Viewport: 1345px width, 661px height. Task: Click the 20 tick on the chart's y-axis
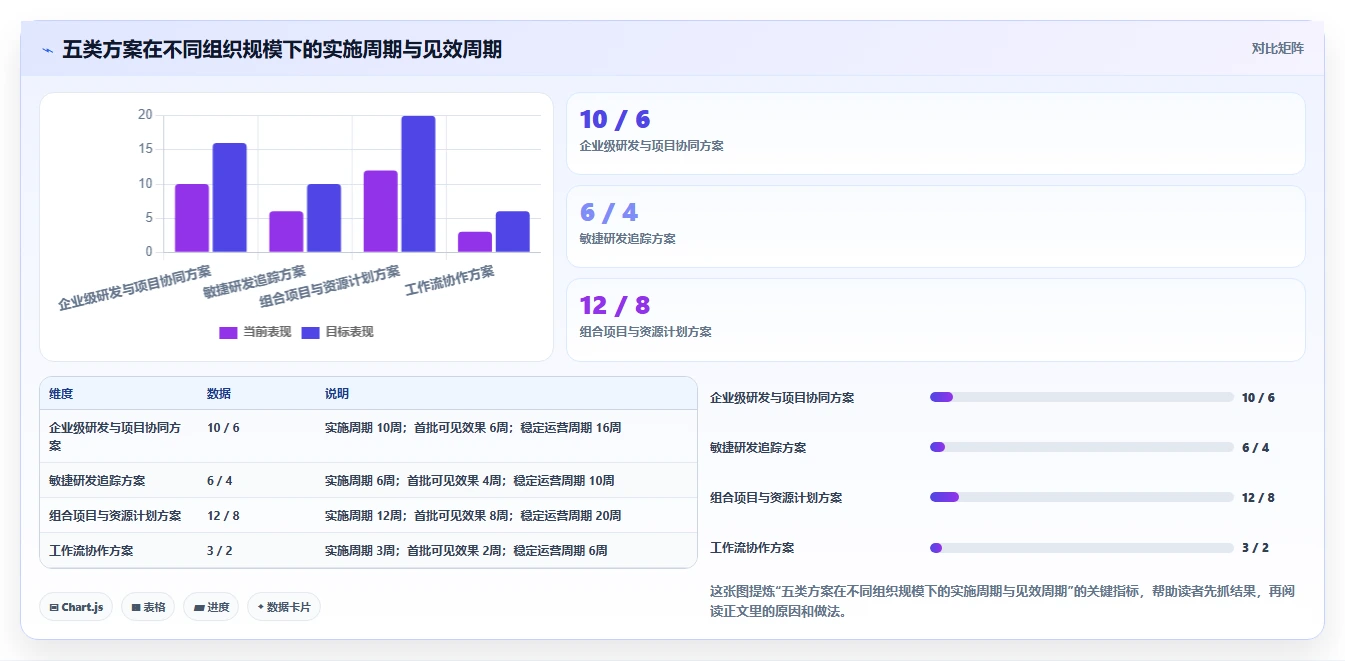[x=145, y=115]
